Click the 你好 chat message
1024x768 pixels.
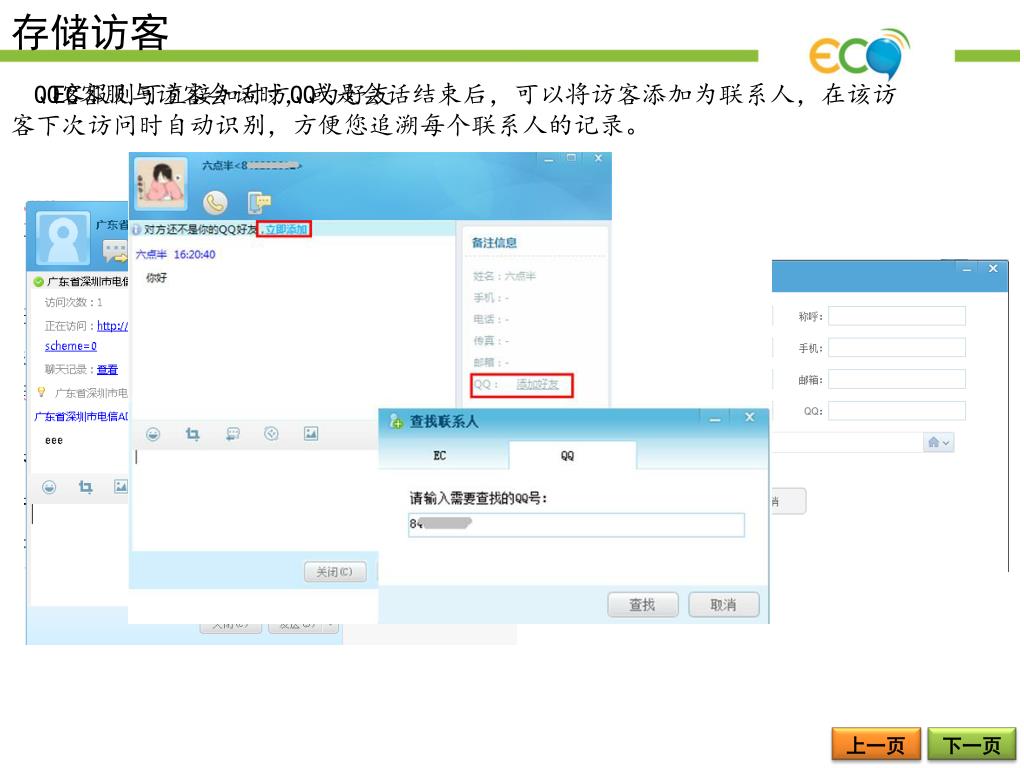tap(156, 278)
